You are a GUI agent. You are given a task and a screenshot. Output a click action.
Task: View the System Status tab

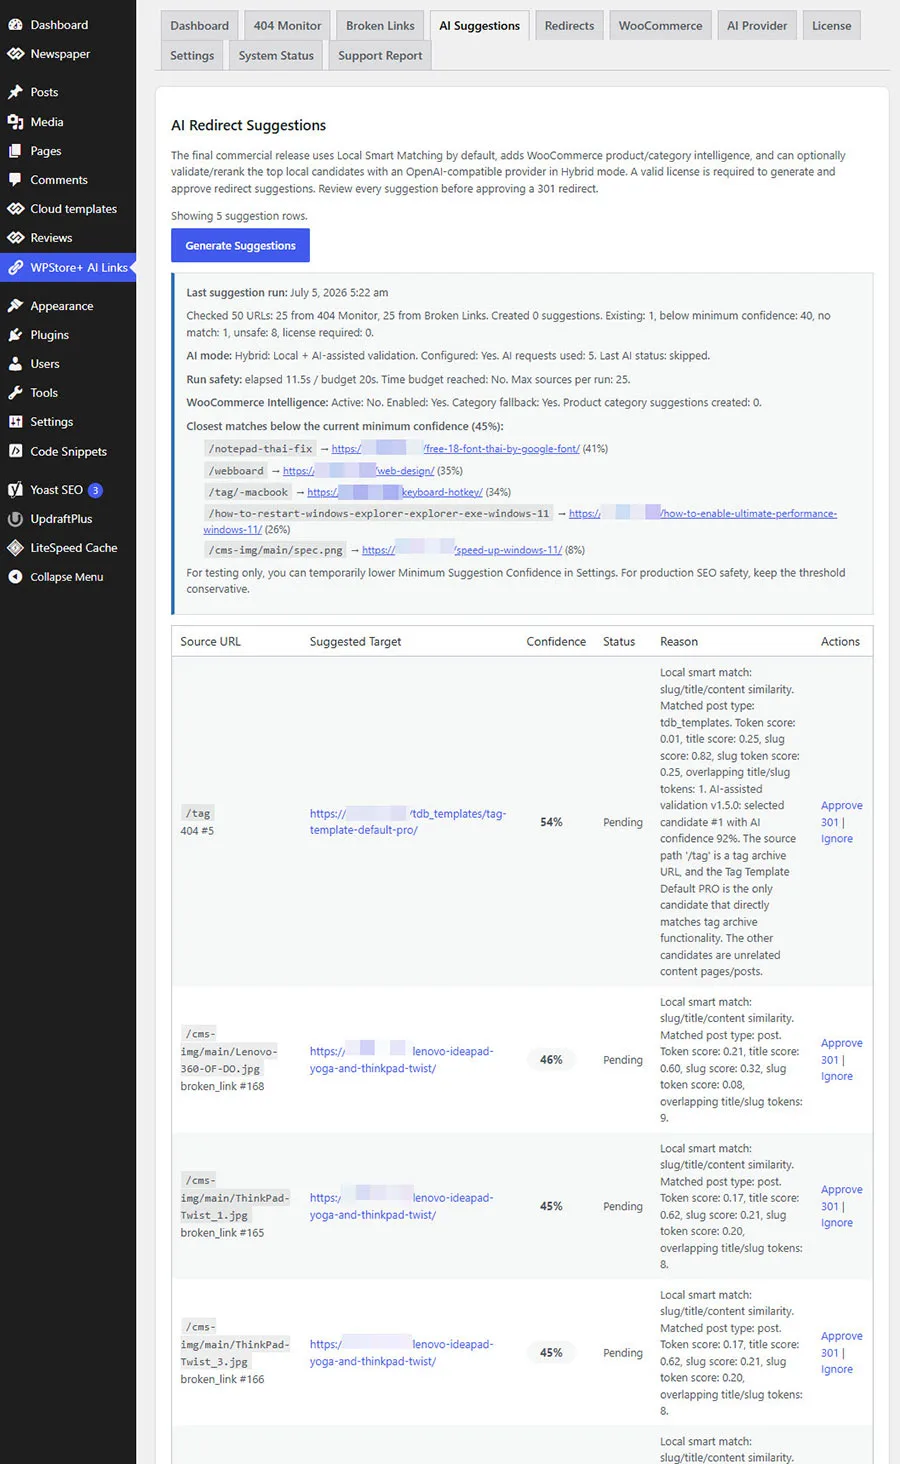pos(276,55)
